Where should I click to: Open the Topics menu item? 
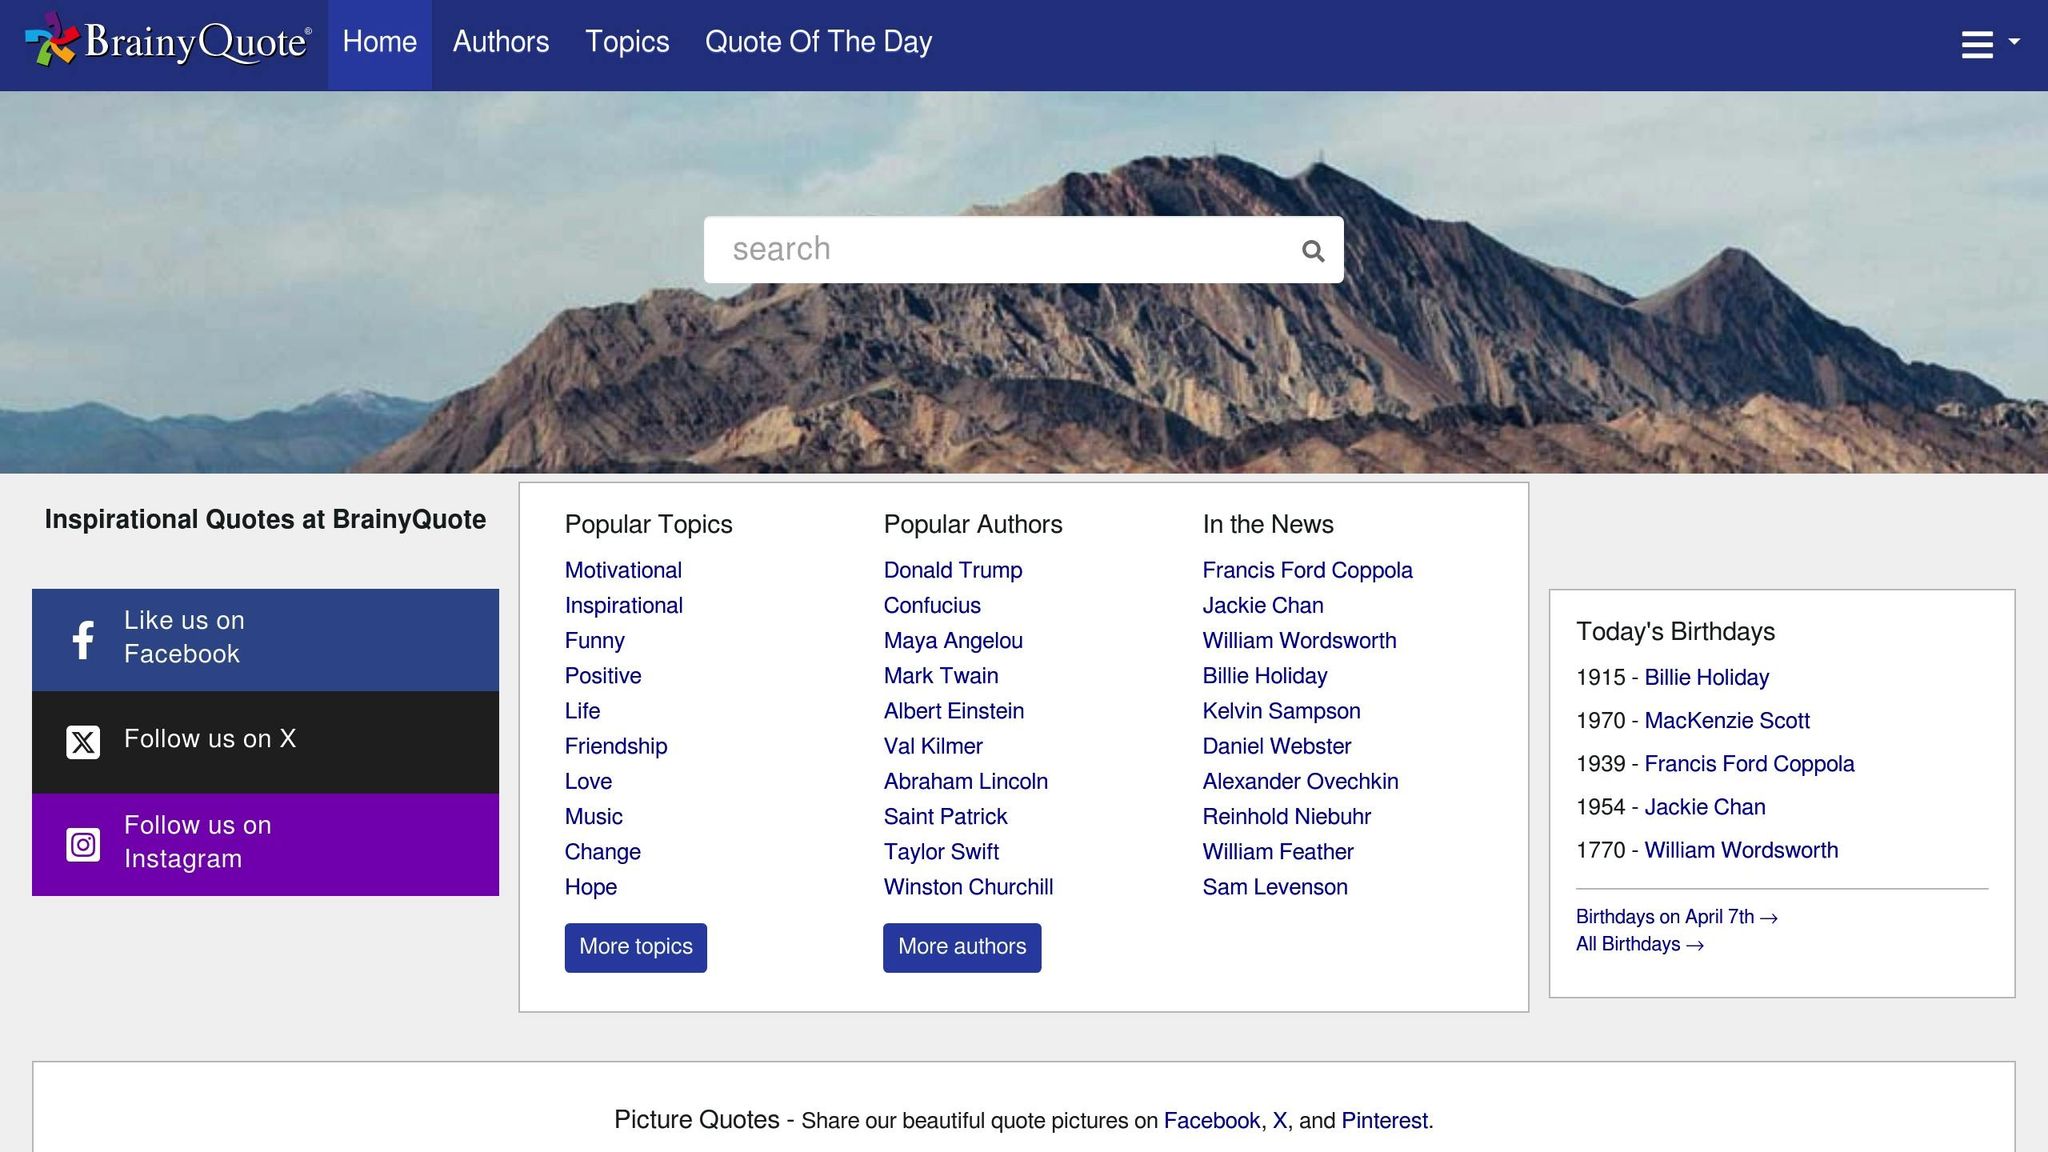point(627,42)
